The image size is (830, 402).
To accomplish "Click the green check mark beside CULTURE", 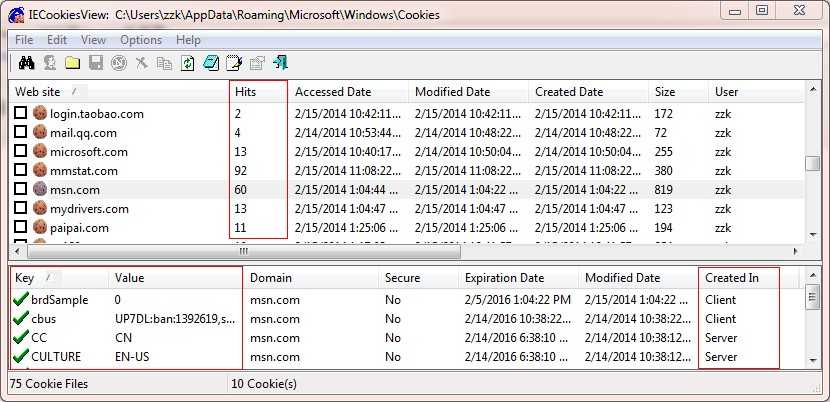I will point(20,356).
